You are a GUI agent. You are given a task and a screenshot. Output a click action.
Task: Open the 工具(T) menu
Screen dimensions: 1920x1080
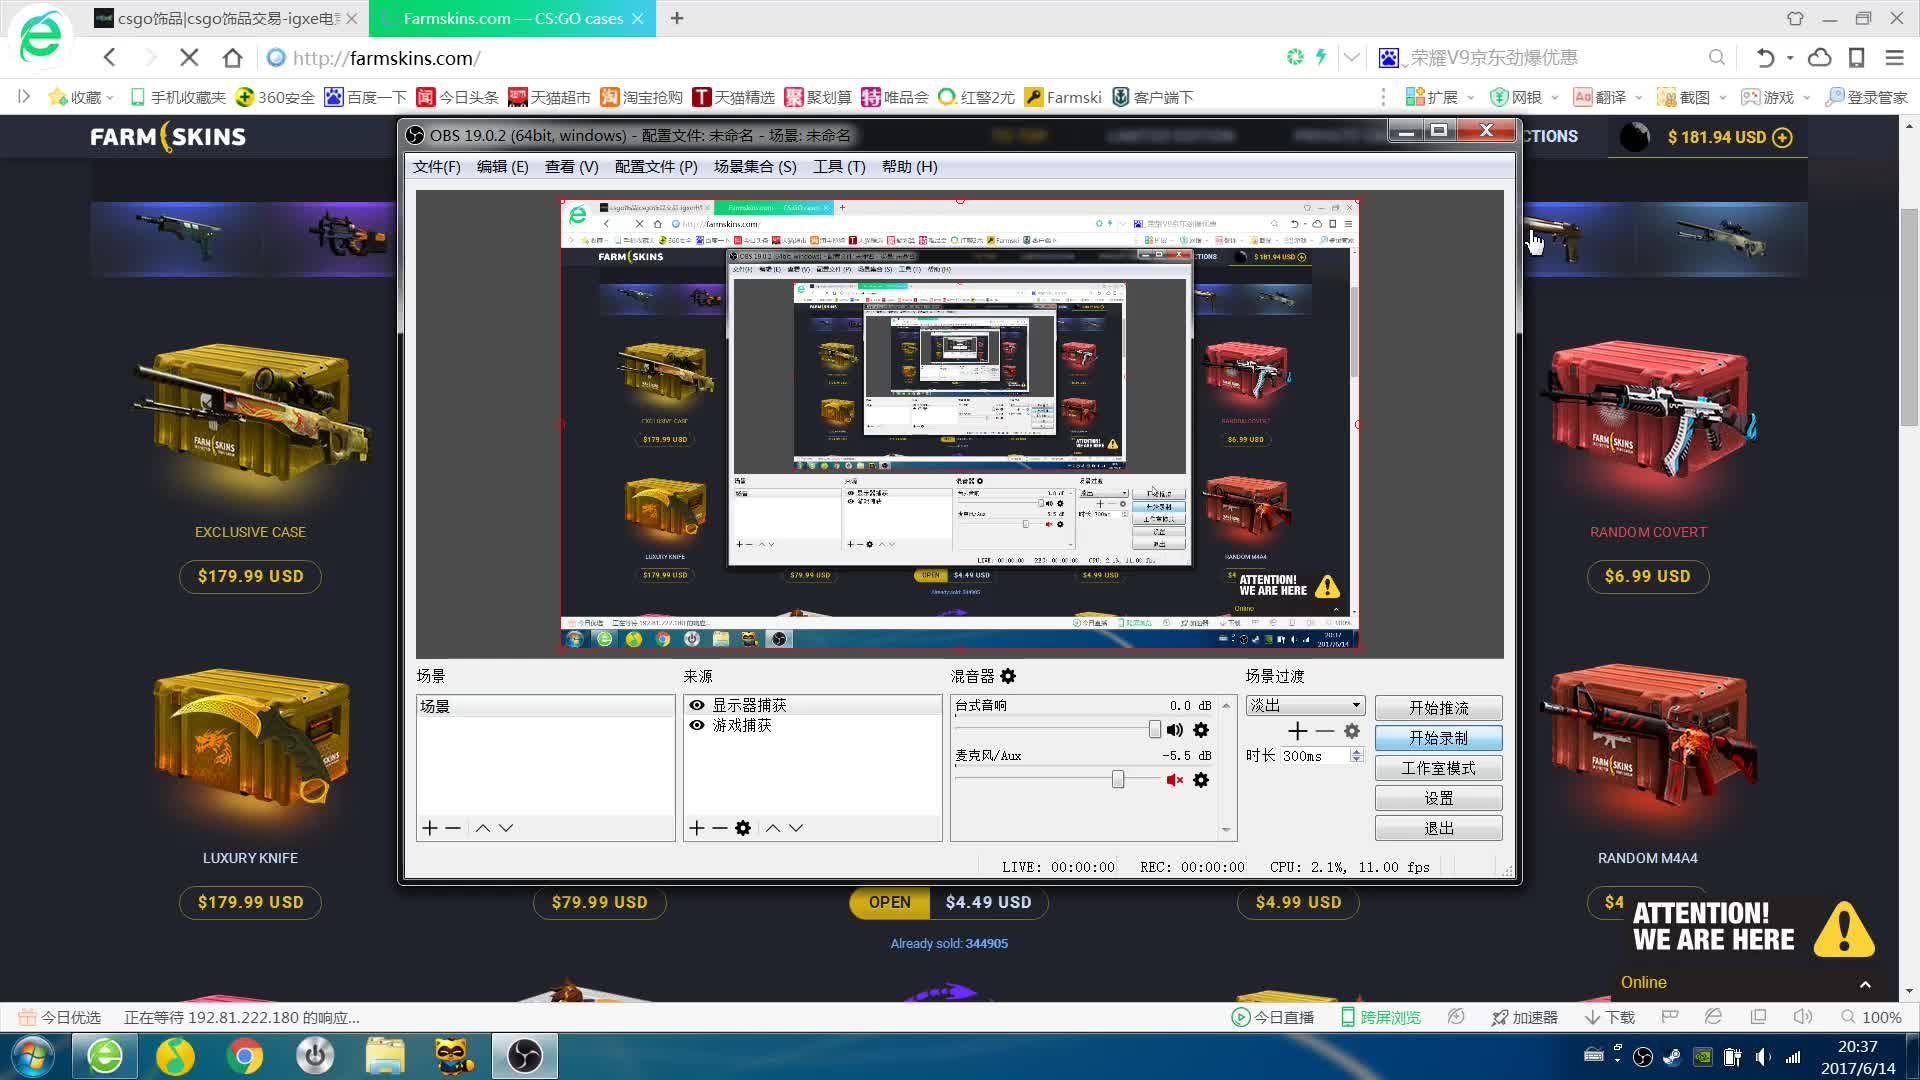point(839,167)
